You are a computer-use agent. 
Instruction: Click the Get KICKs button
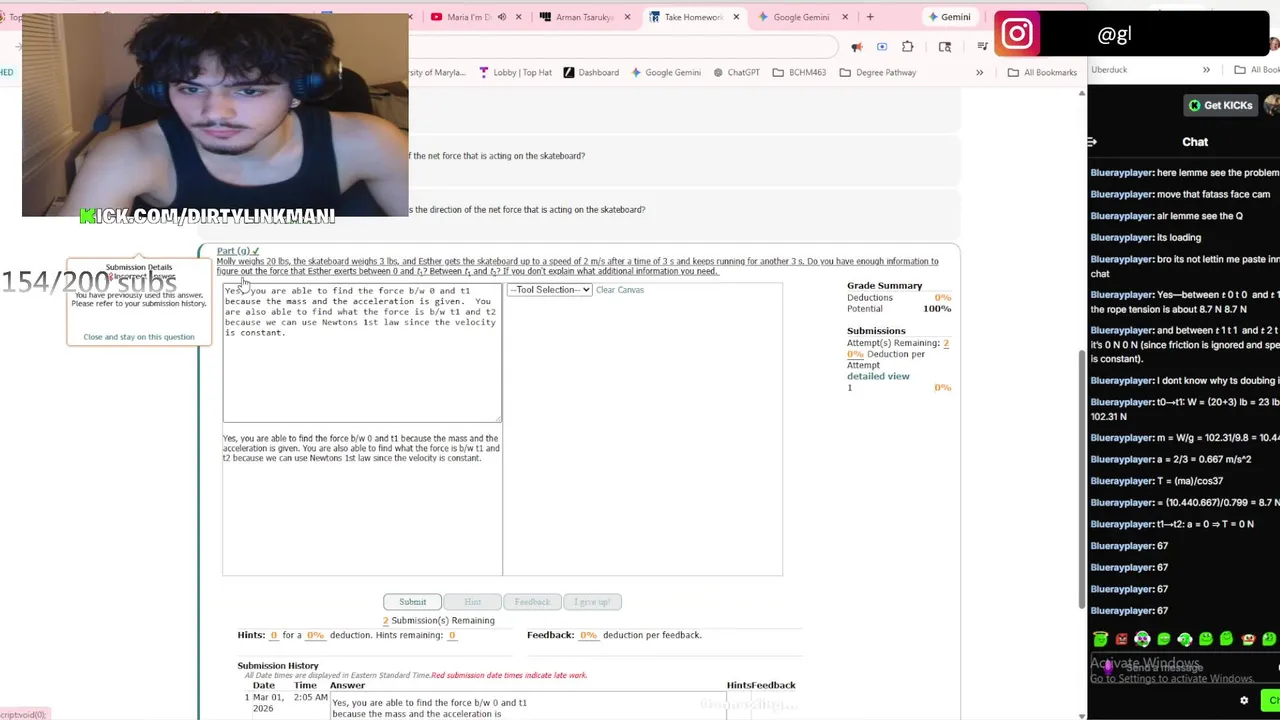[x=1219, y=105]
